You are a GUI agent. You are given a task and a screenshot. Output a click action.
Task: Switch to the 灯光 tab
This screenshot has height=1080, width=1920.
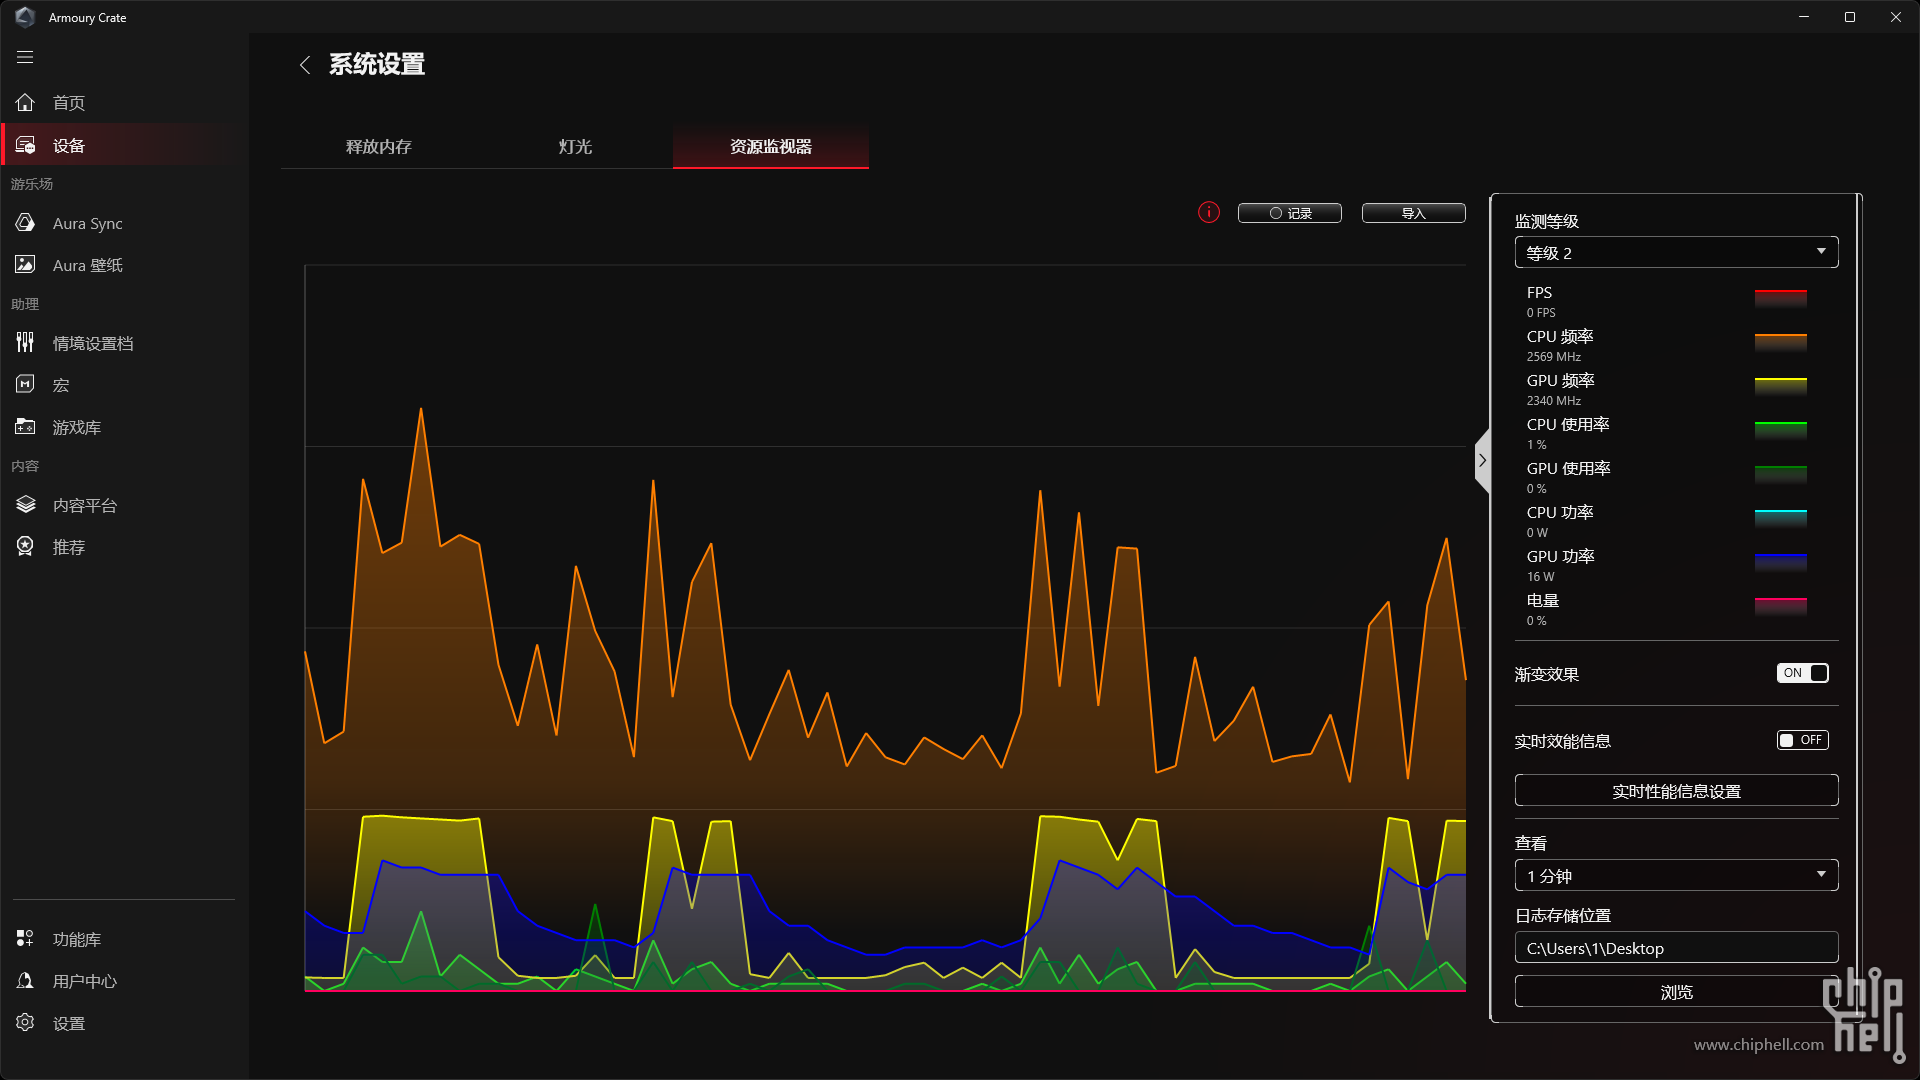click(575, 147)
